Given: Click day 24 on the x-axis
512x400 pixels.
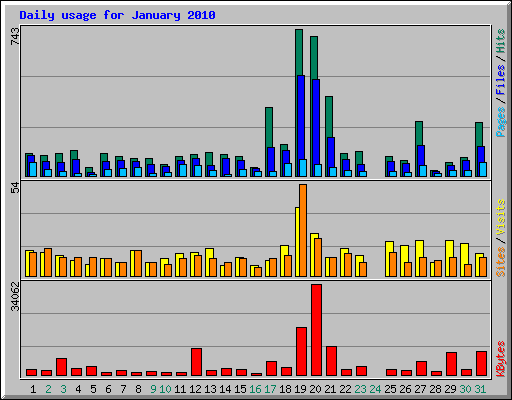Looking at the screenshot, I should click(x=375, y=389).
